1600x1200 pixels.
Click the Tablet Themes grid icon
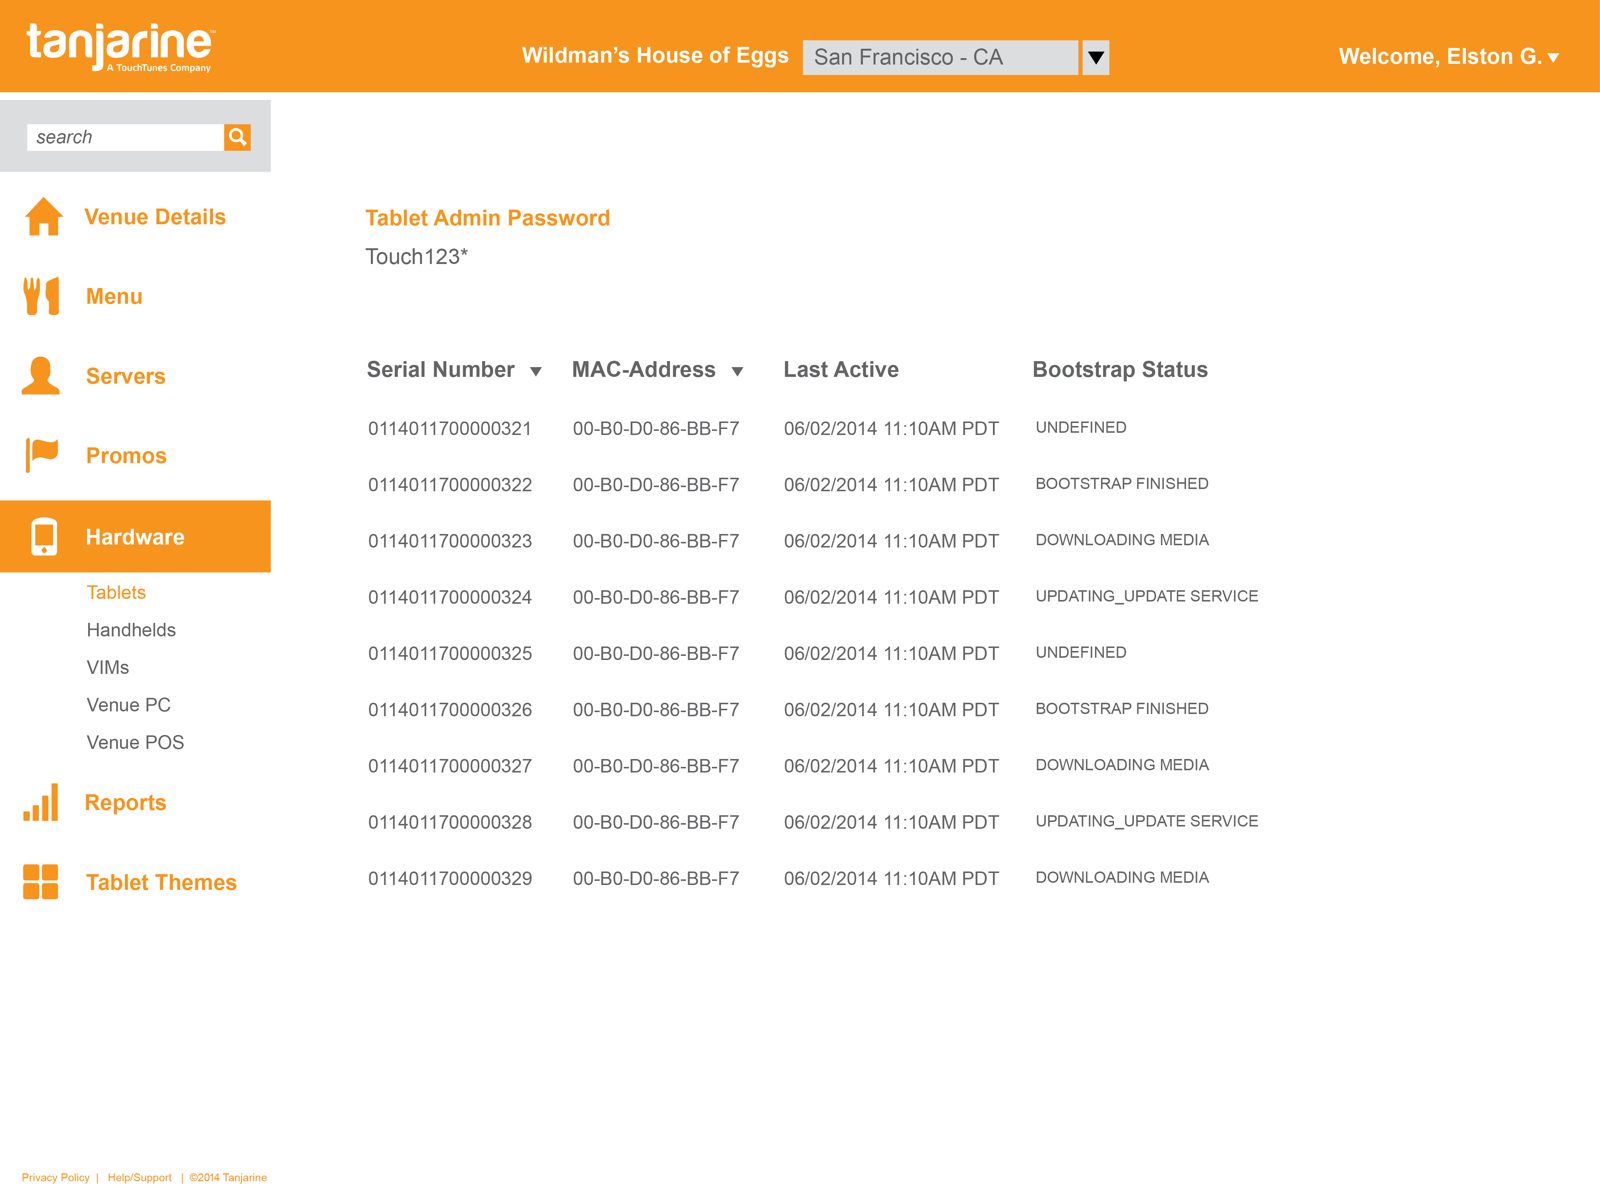(41, 882)
